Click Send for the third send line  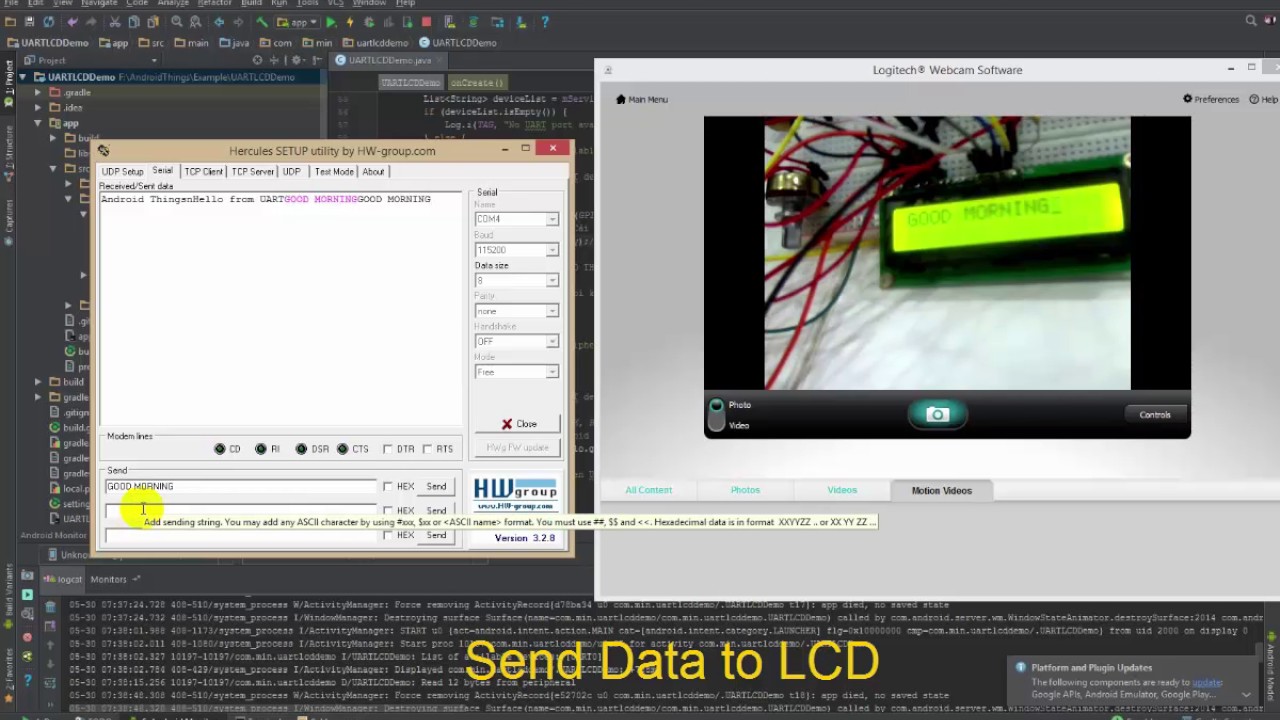pyautogui.click(x=436, y=535)
